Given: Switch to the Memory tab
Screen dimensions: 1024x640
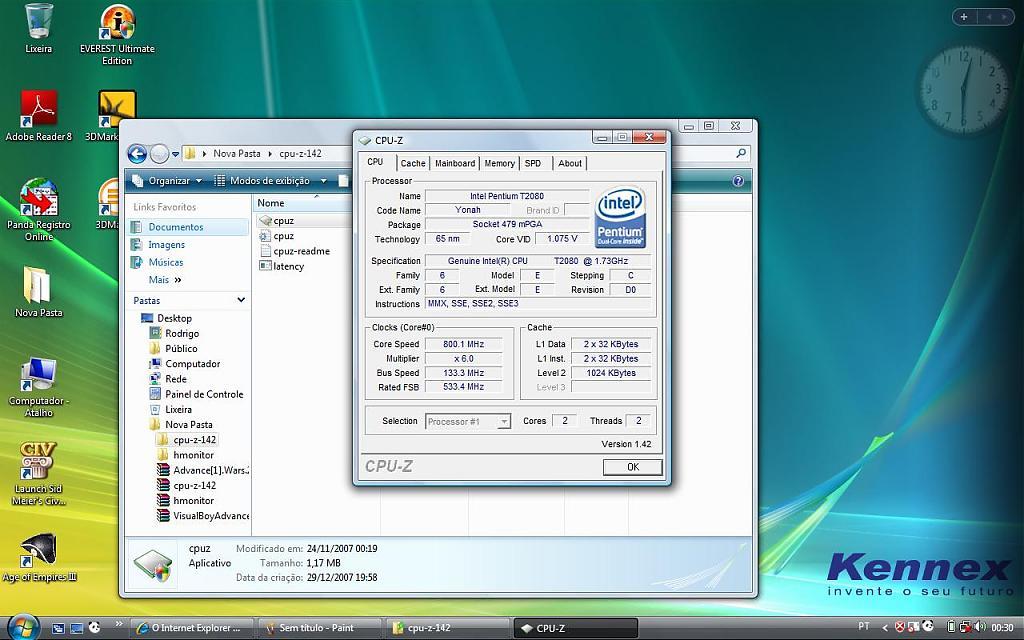Looking at the screenshot, I should click(x=500, y=163).
